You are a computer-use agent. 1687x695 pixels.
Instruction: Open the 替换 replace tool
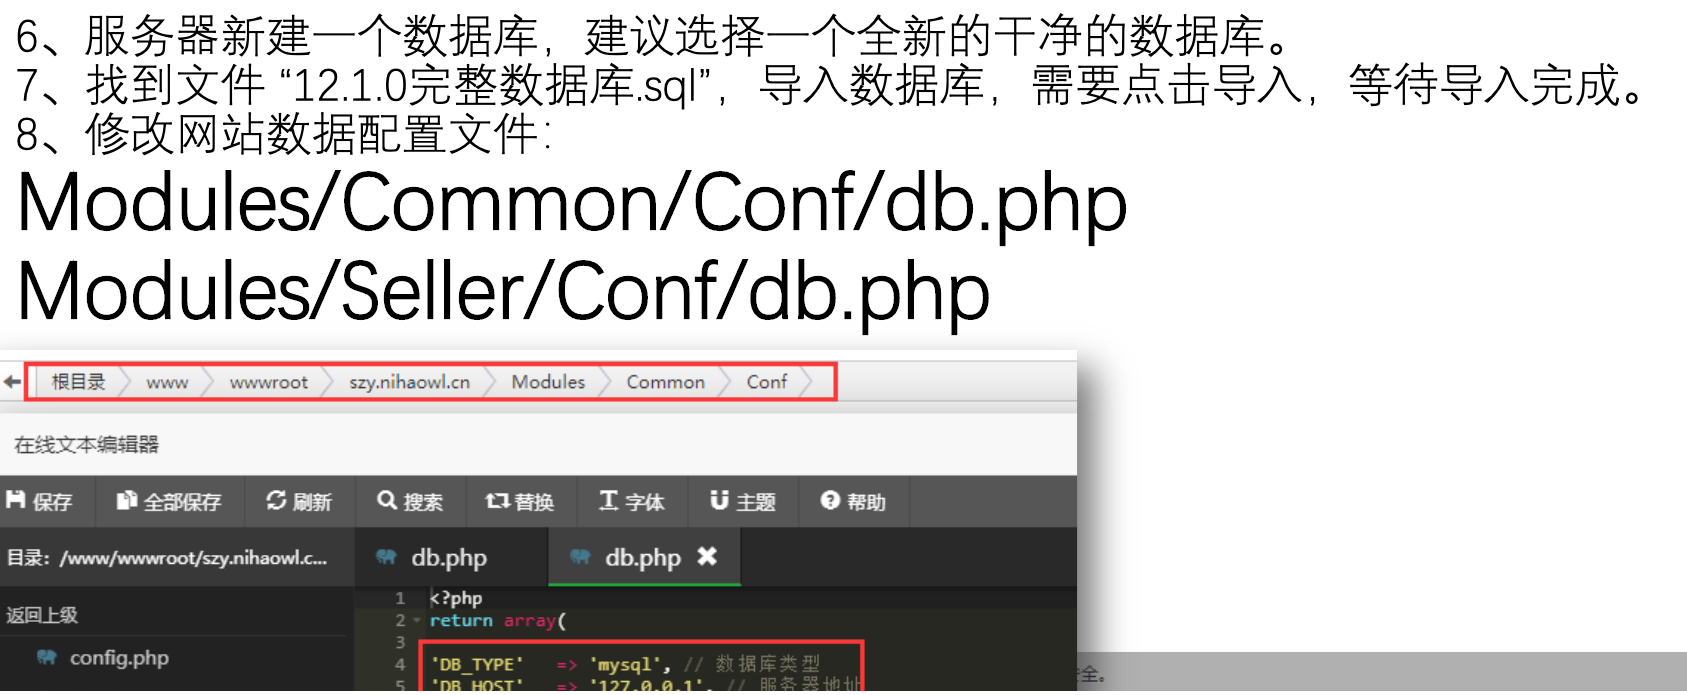tap(520, 501)
